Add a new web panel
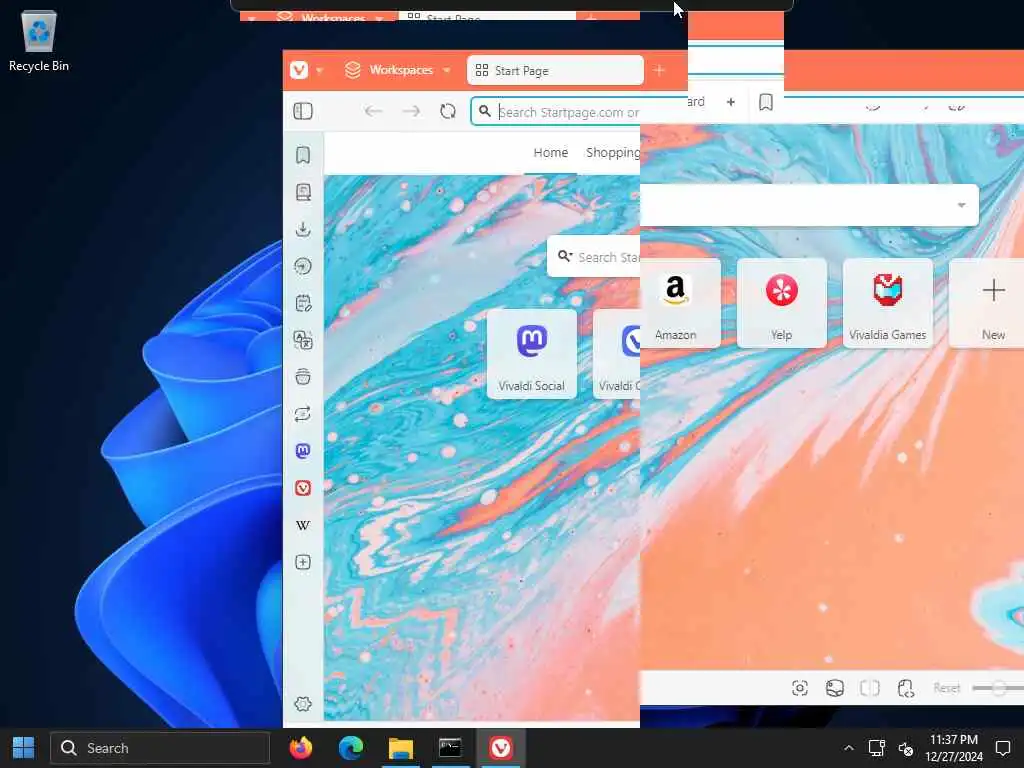The image size is (1024, 768). [x=303, y=562]
